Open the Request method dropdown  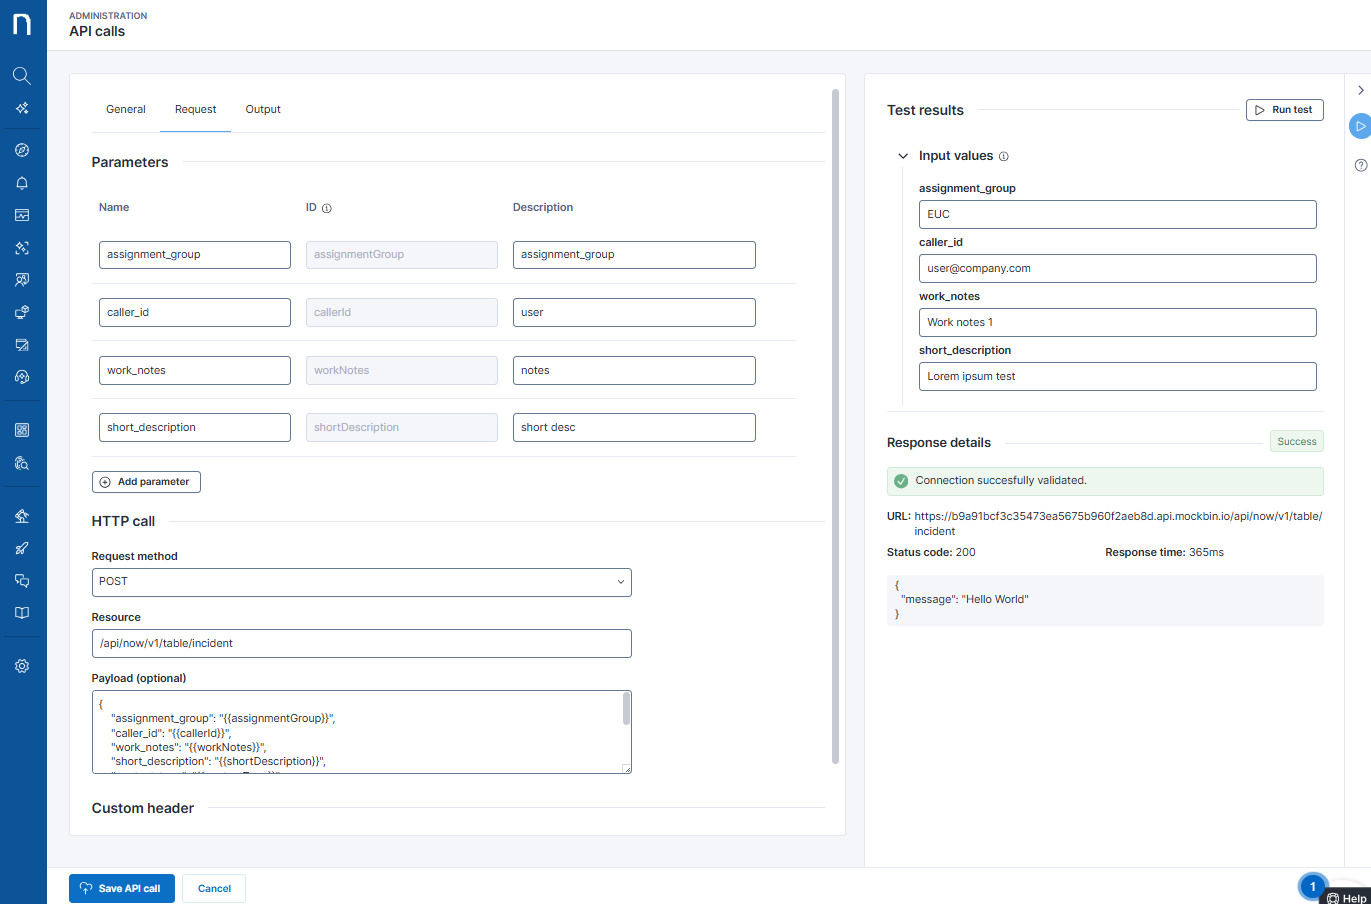(x=361, y=582)
